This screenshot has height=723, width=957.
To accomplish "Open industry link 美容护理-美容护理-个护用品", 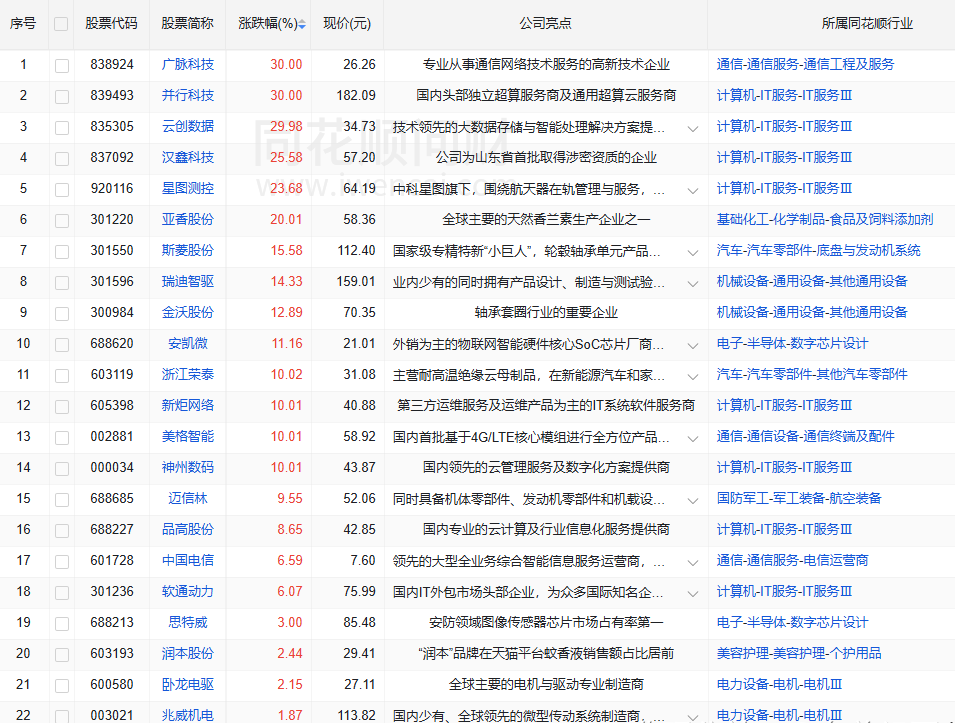I will tap(799, 653).
